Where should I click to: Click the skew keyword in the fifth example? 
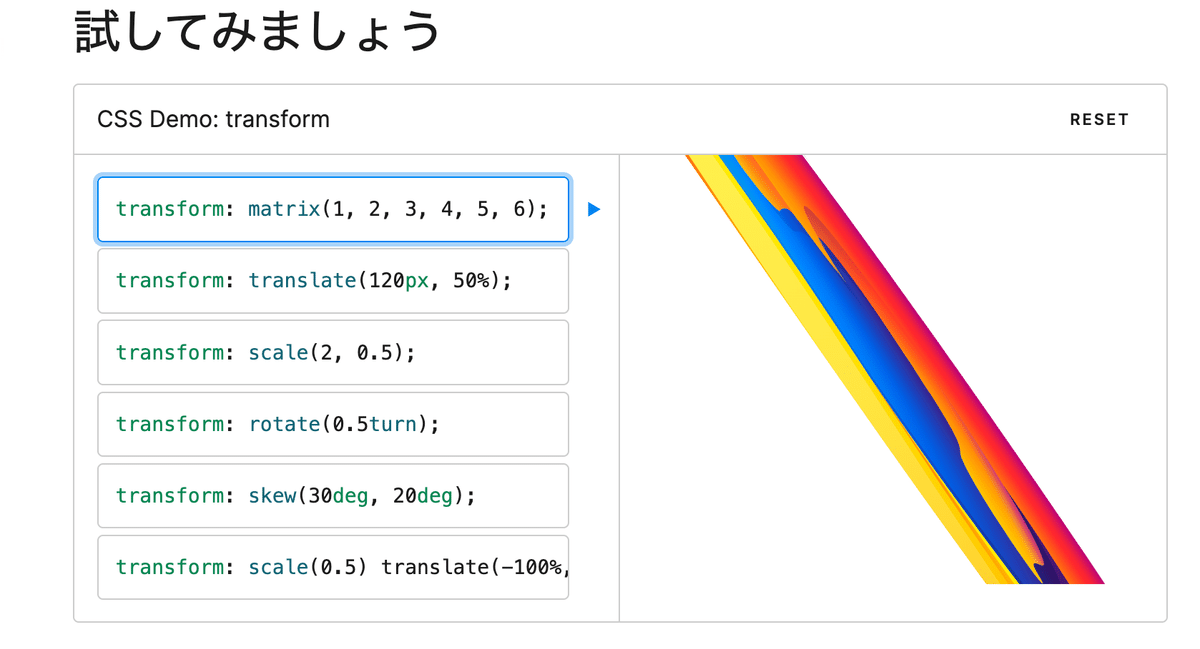[275, 495]
